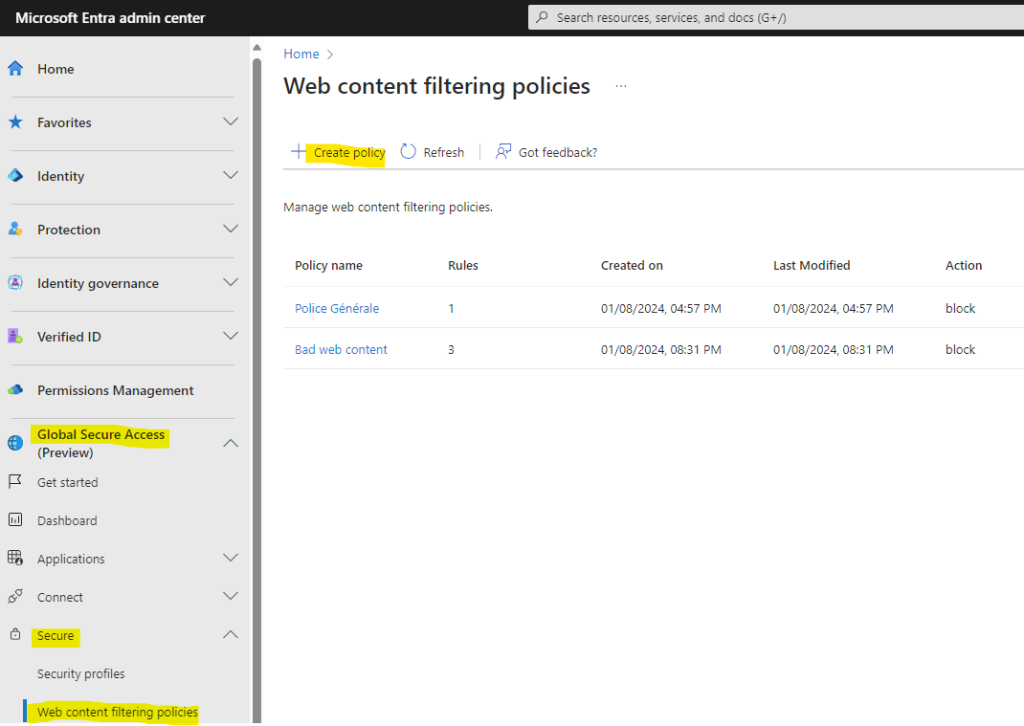Screen dimensions: 1024x726
Task: Expand the Verified ID chevron
Action: pos(231,336)
